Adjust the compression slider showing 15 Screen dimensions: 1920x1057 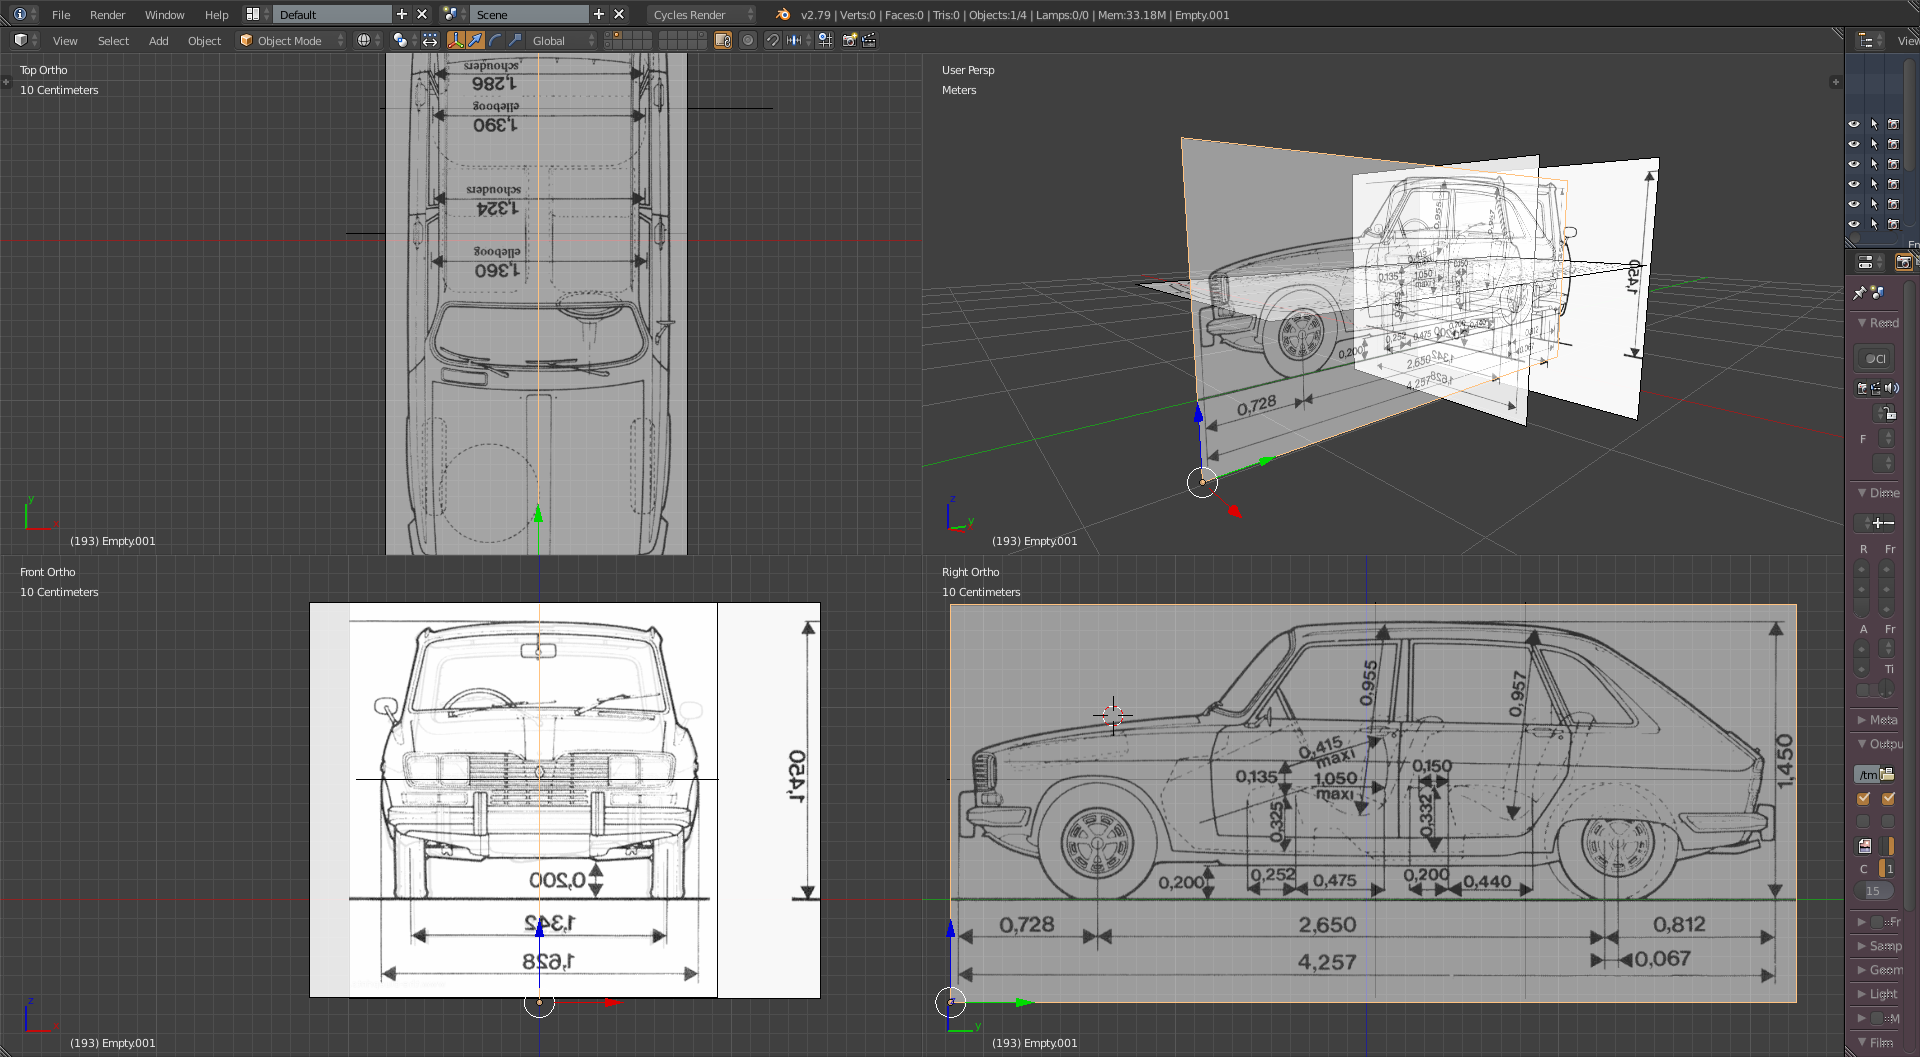click(x=1873, y=891)
